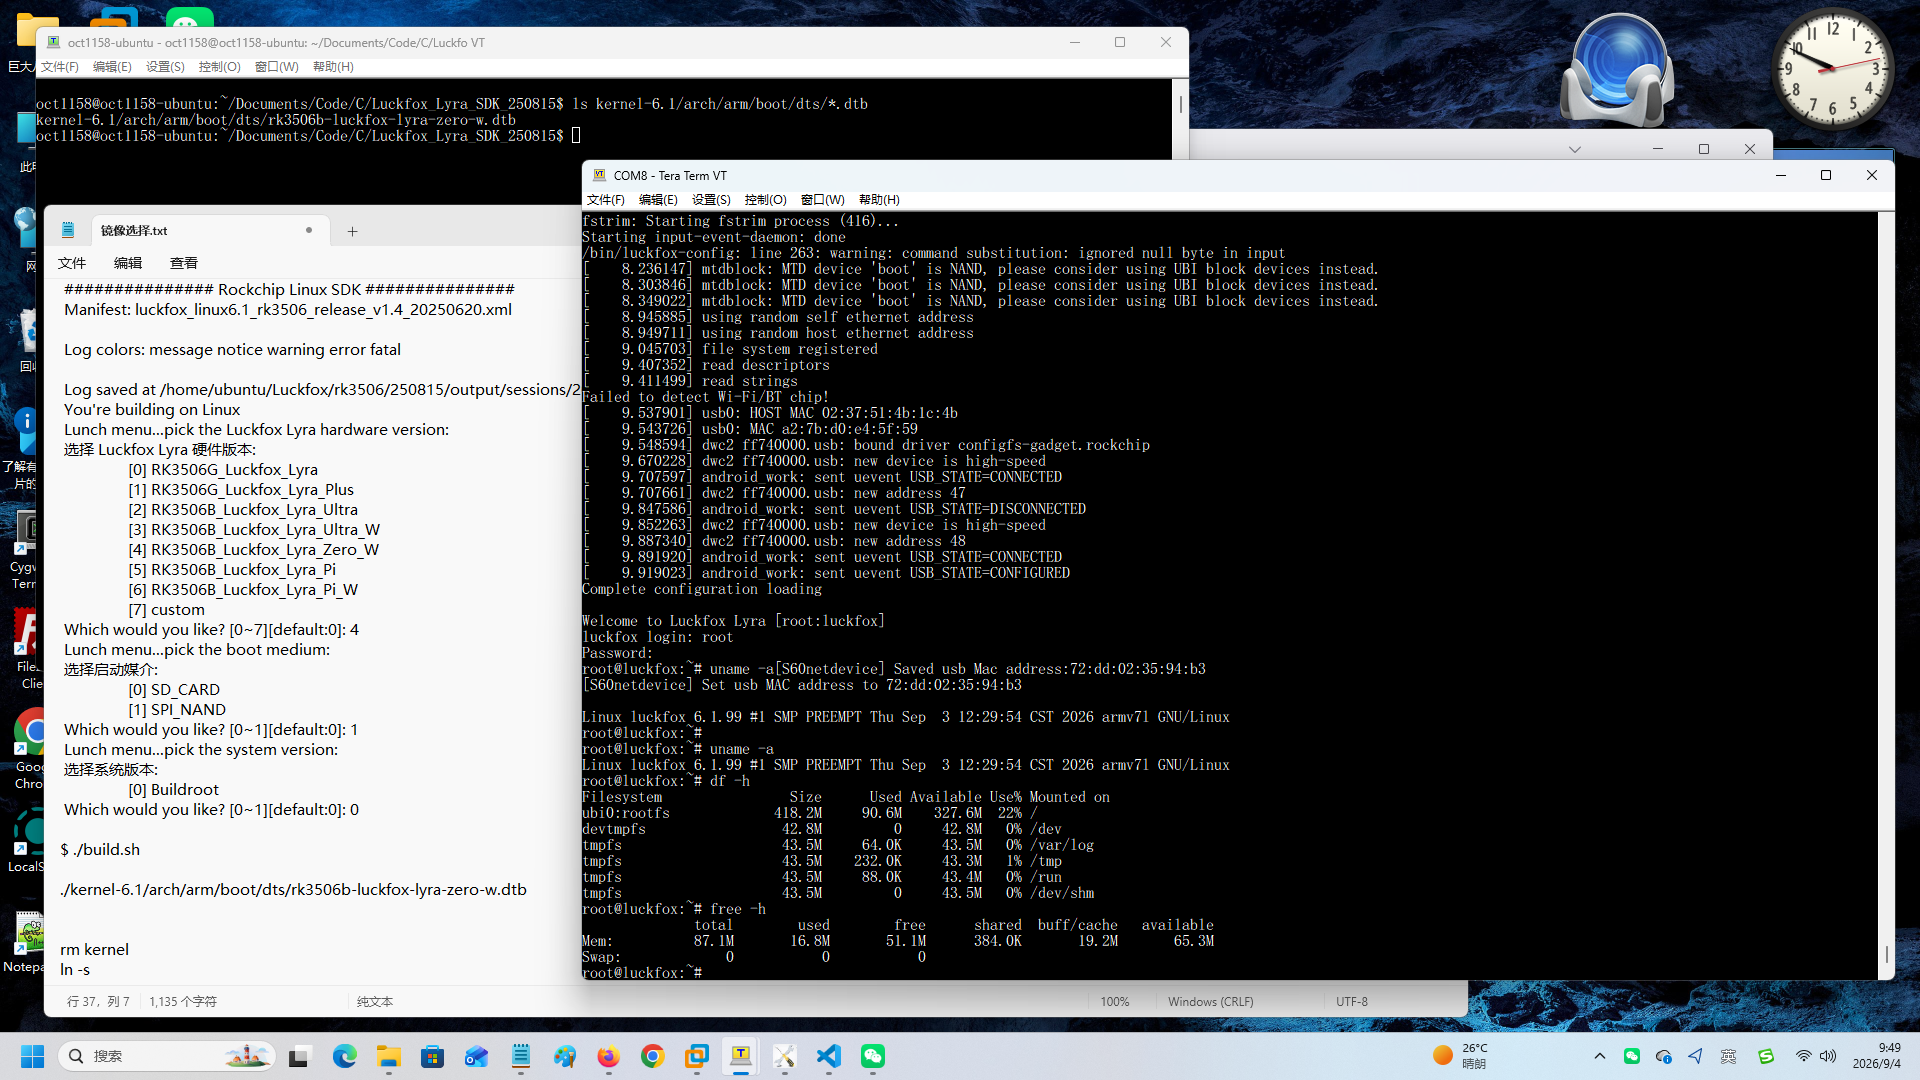The width and height of the screenshot is (1920, 1080).
Task: Launch Visual Studio Code from the taskbar
Action: (829, 1056)
